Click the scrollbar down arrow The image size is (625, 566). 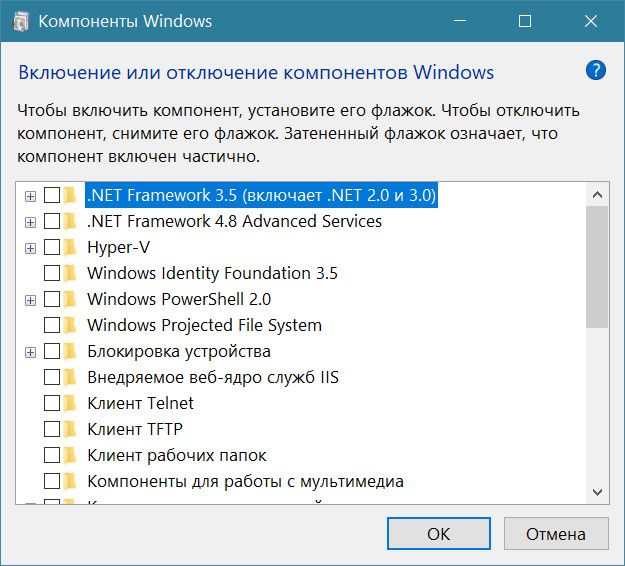click(597, 492)
